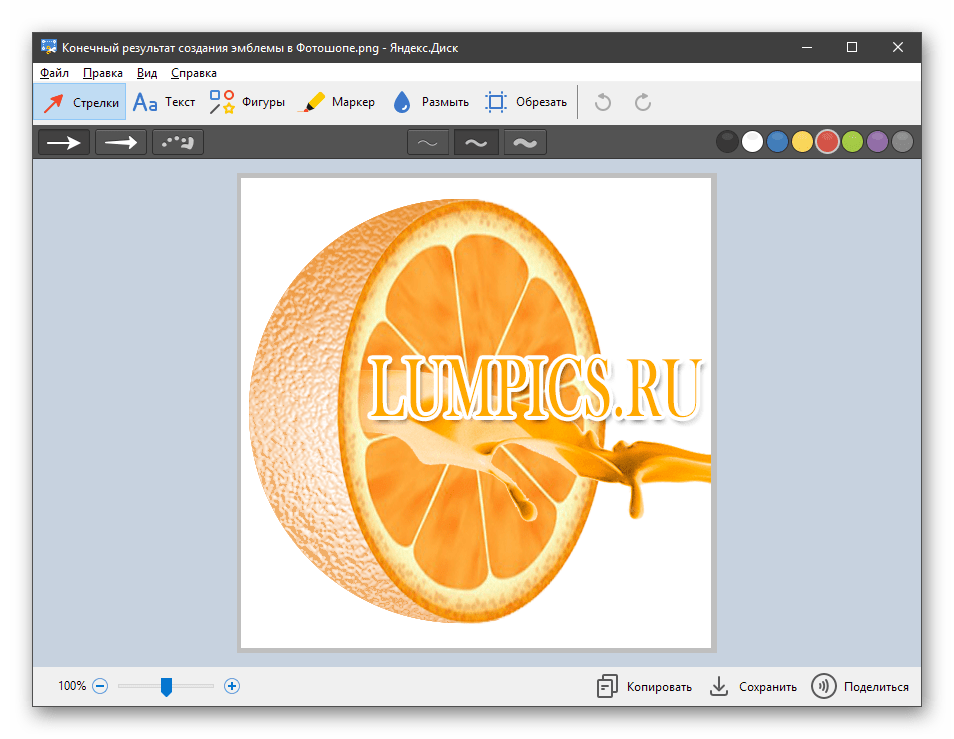Activate the Маркер highlighter tool
The width and height of the screenshot is (954, 739).
(338, 102)
